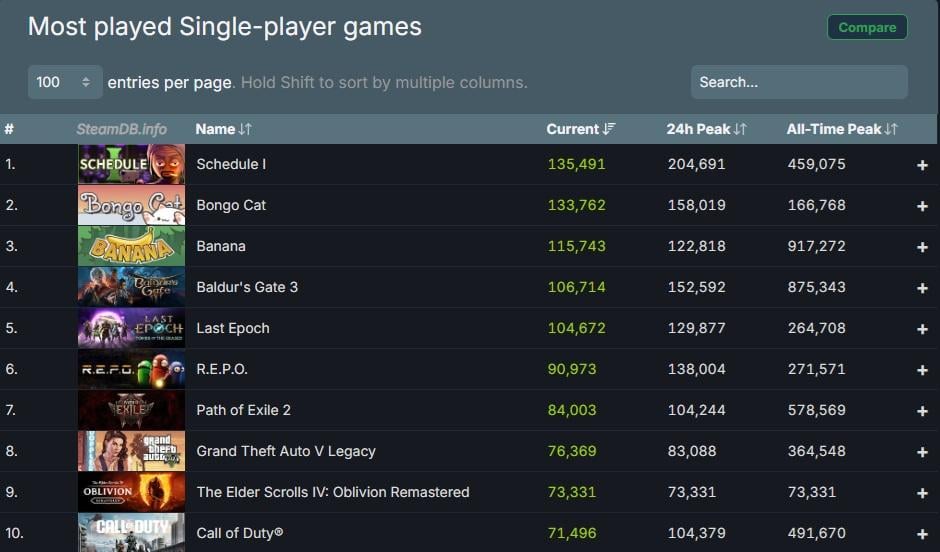The height and width of the screenshot is (552, 940).
Task: Focus the Search input field
Action: (x=798, y=82)
